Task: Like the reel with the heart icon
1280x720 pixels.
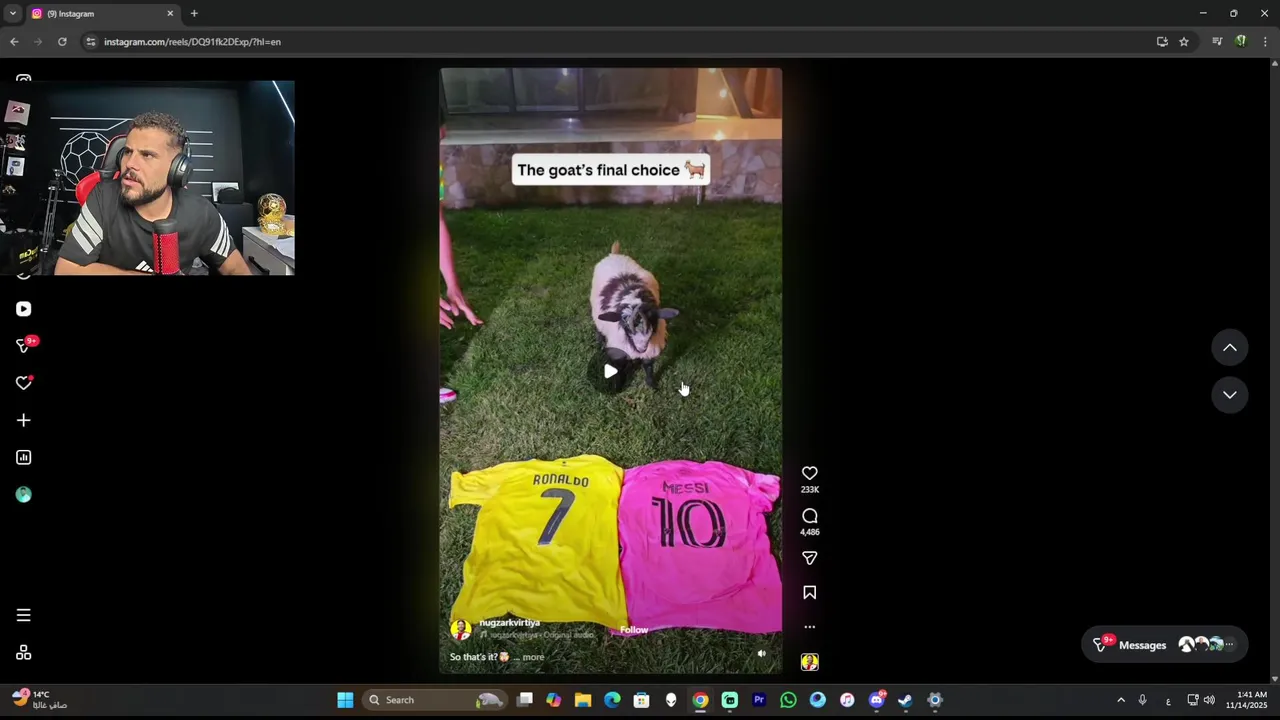Action: [x=810, y=473]
